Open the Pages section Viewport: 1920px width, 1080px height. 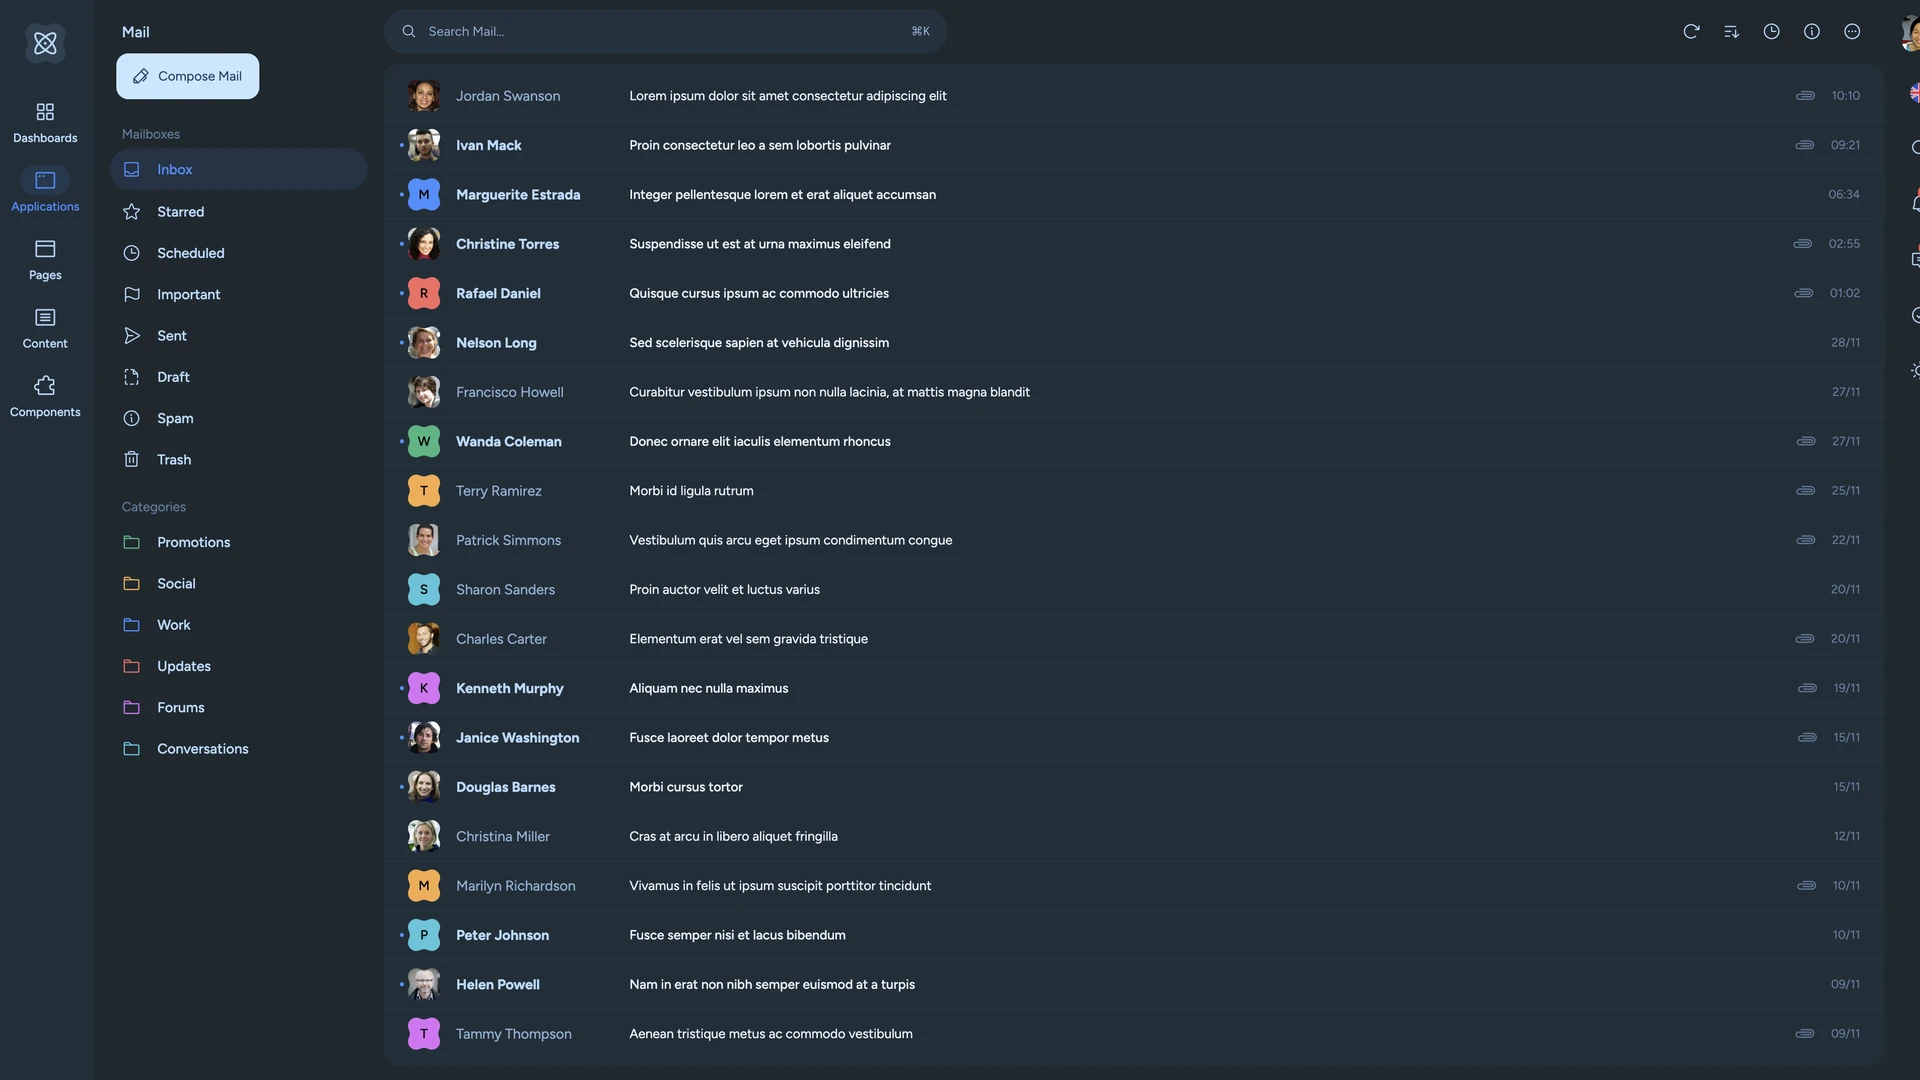pos(45,260)
